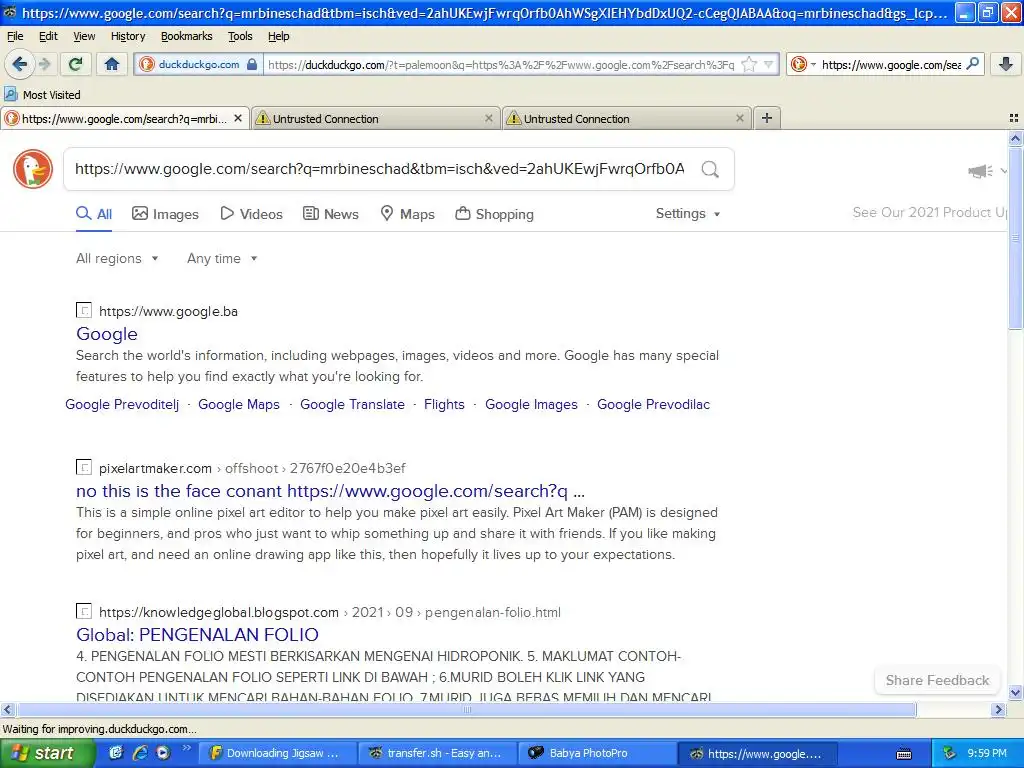Open 'no this is the face conant' result

point(330,490)
